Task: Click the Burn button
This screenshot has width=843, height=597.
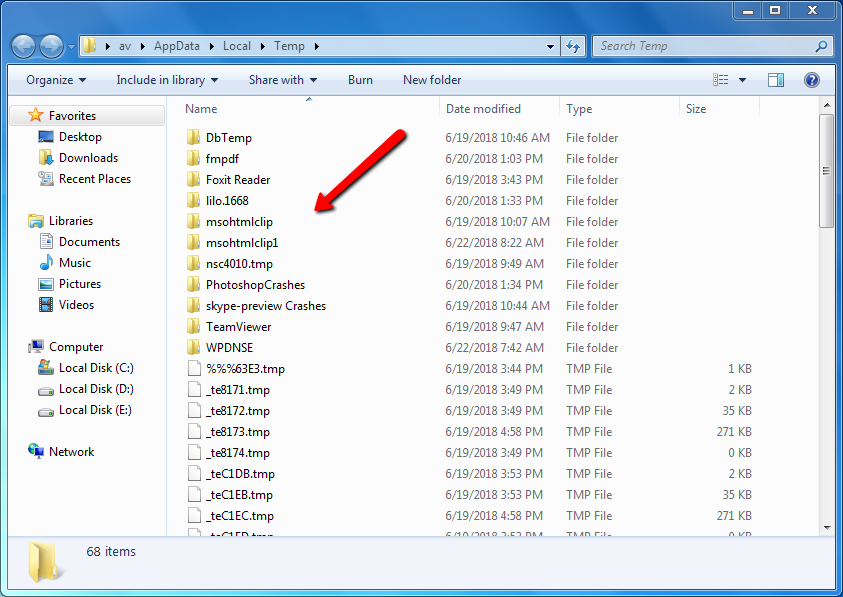Action: point(360,80)
